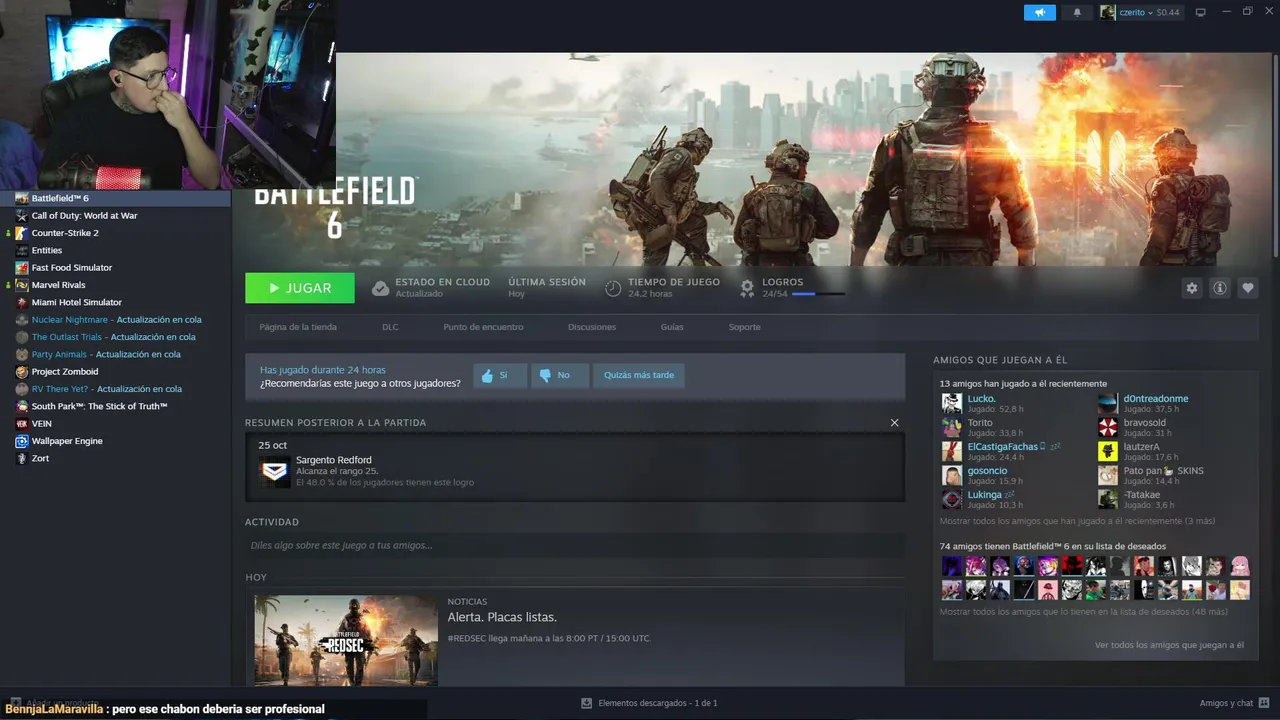The image size is (1280, 720).
Task: Click the achievements gear icon
Action: [x=747, y=288]
